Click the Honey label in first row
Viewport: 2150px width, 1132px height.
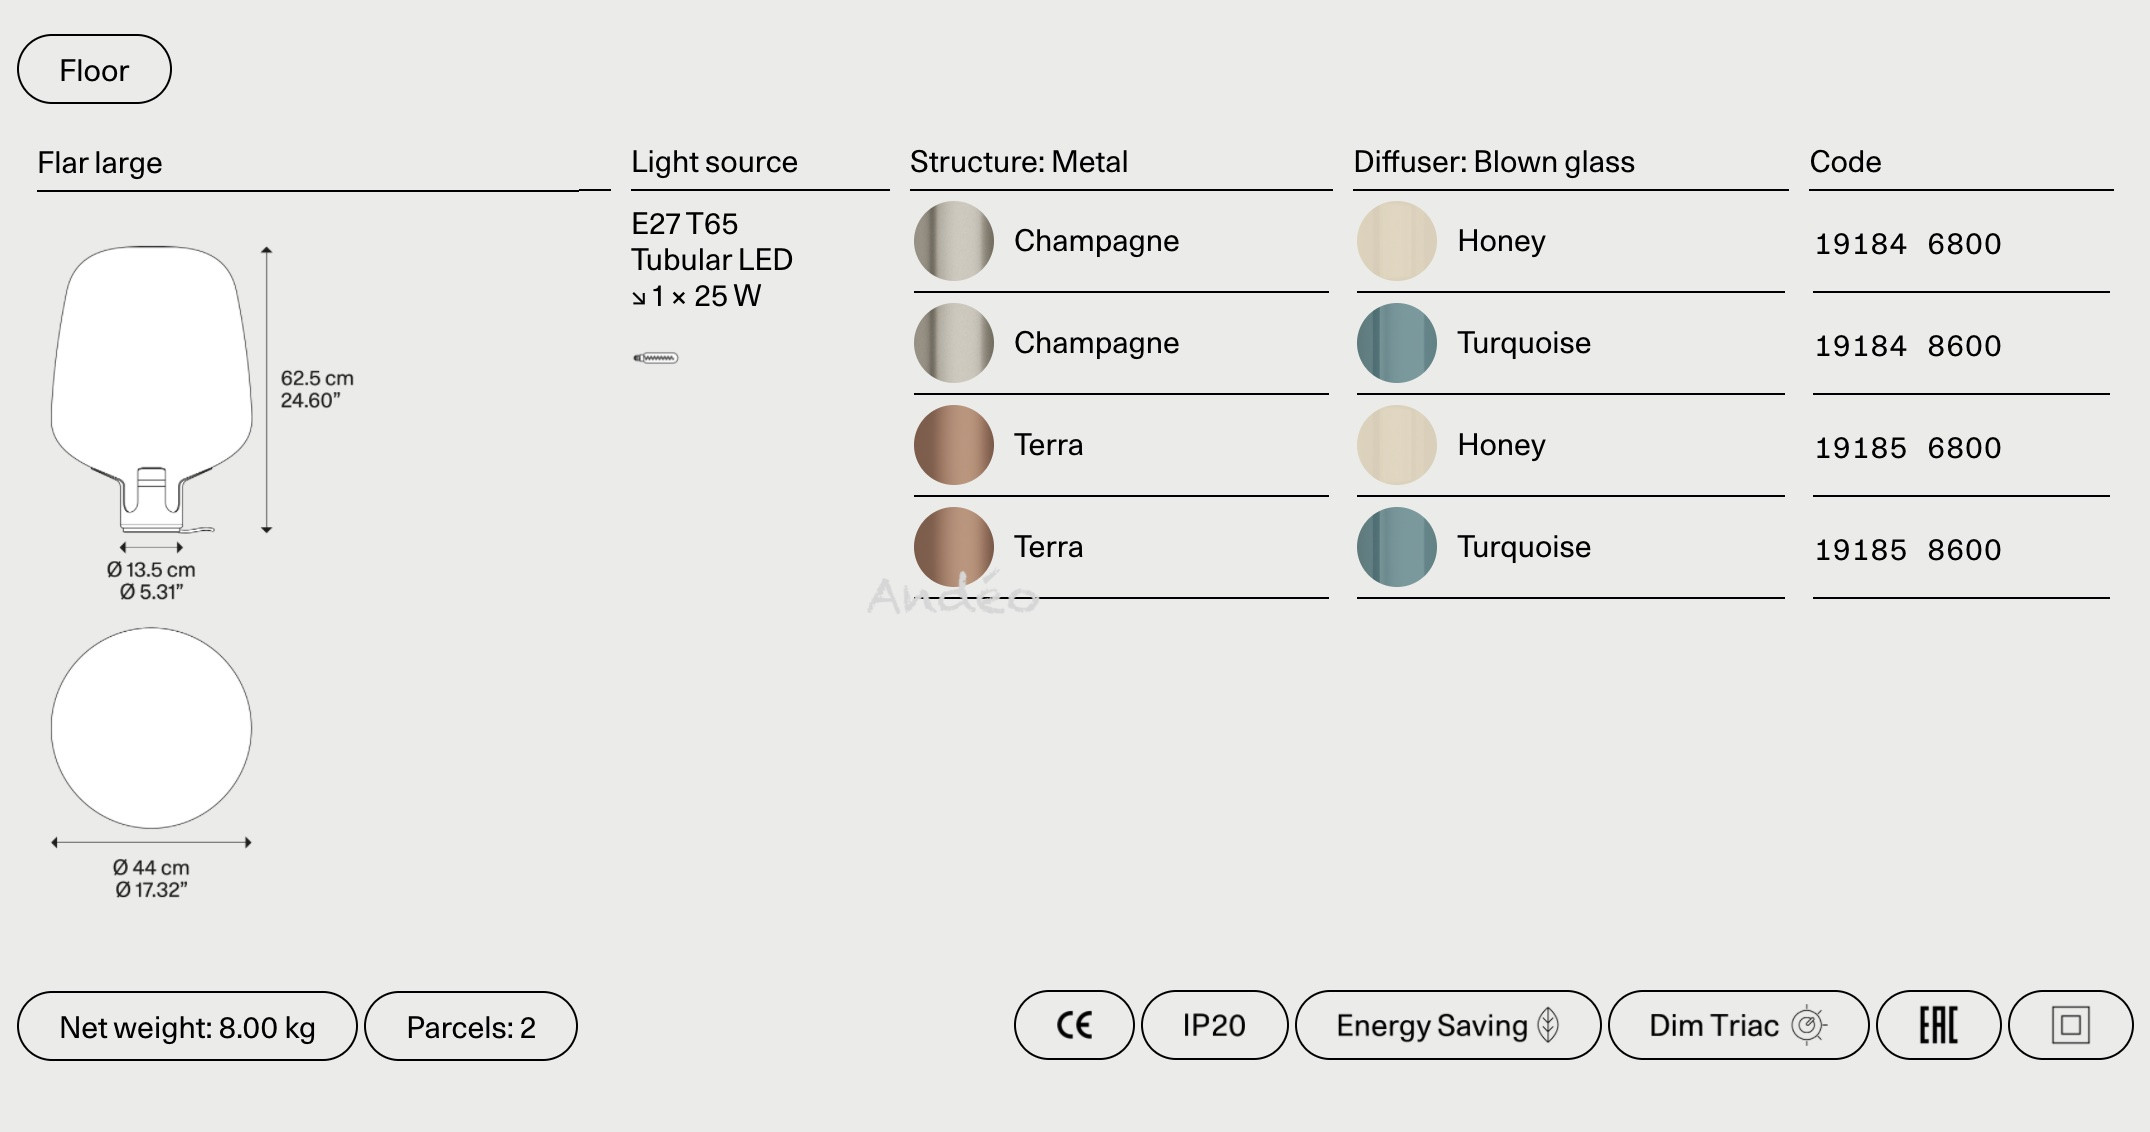(x=1501, y=242)
